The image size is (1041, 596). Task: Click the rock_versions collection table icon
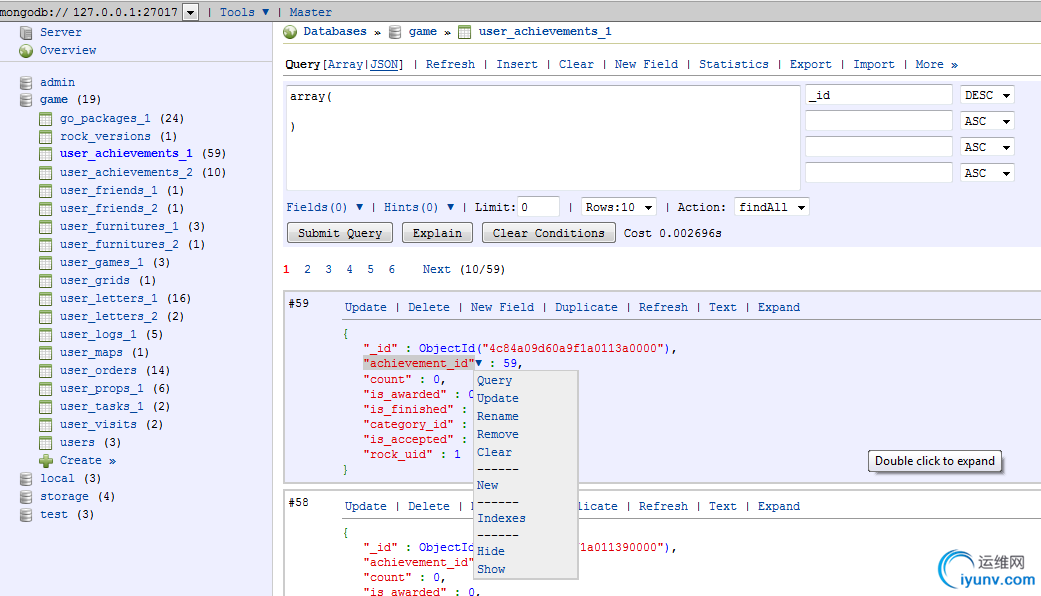click(45, 137)
